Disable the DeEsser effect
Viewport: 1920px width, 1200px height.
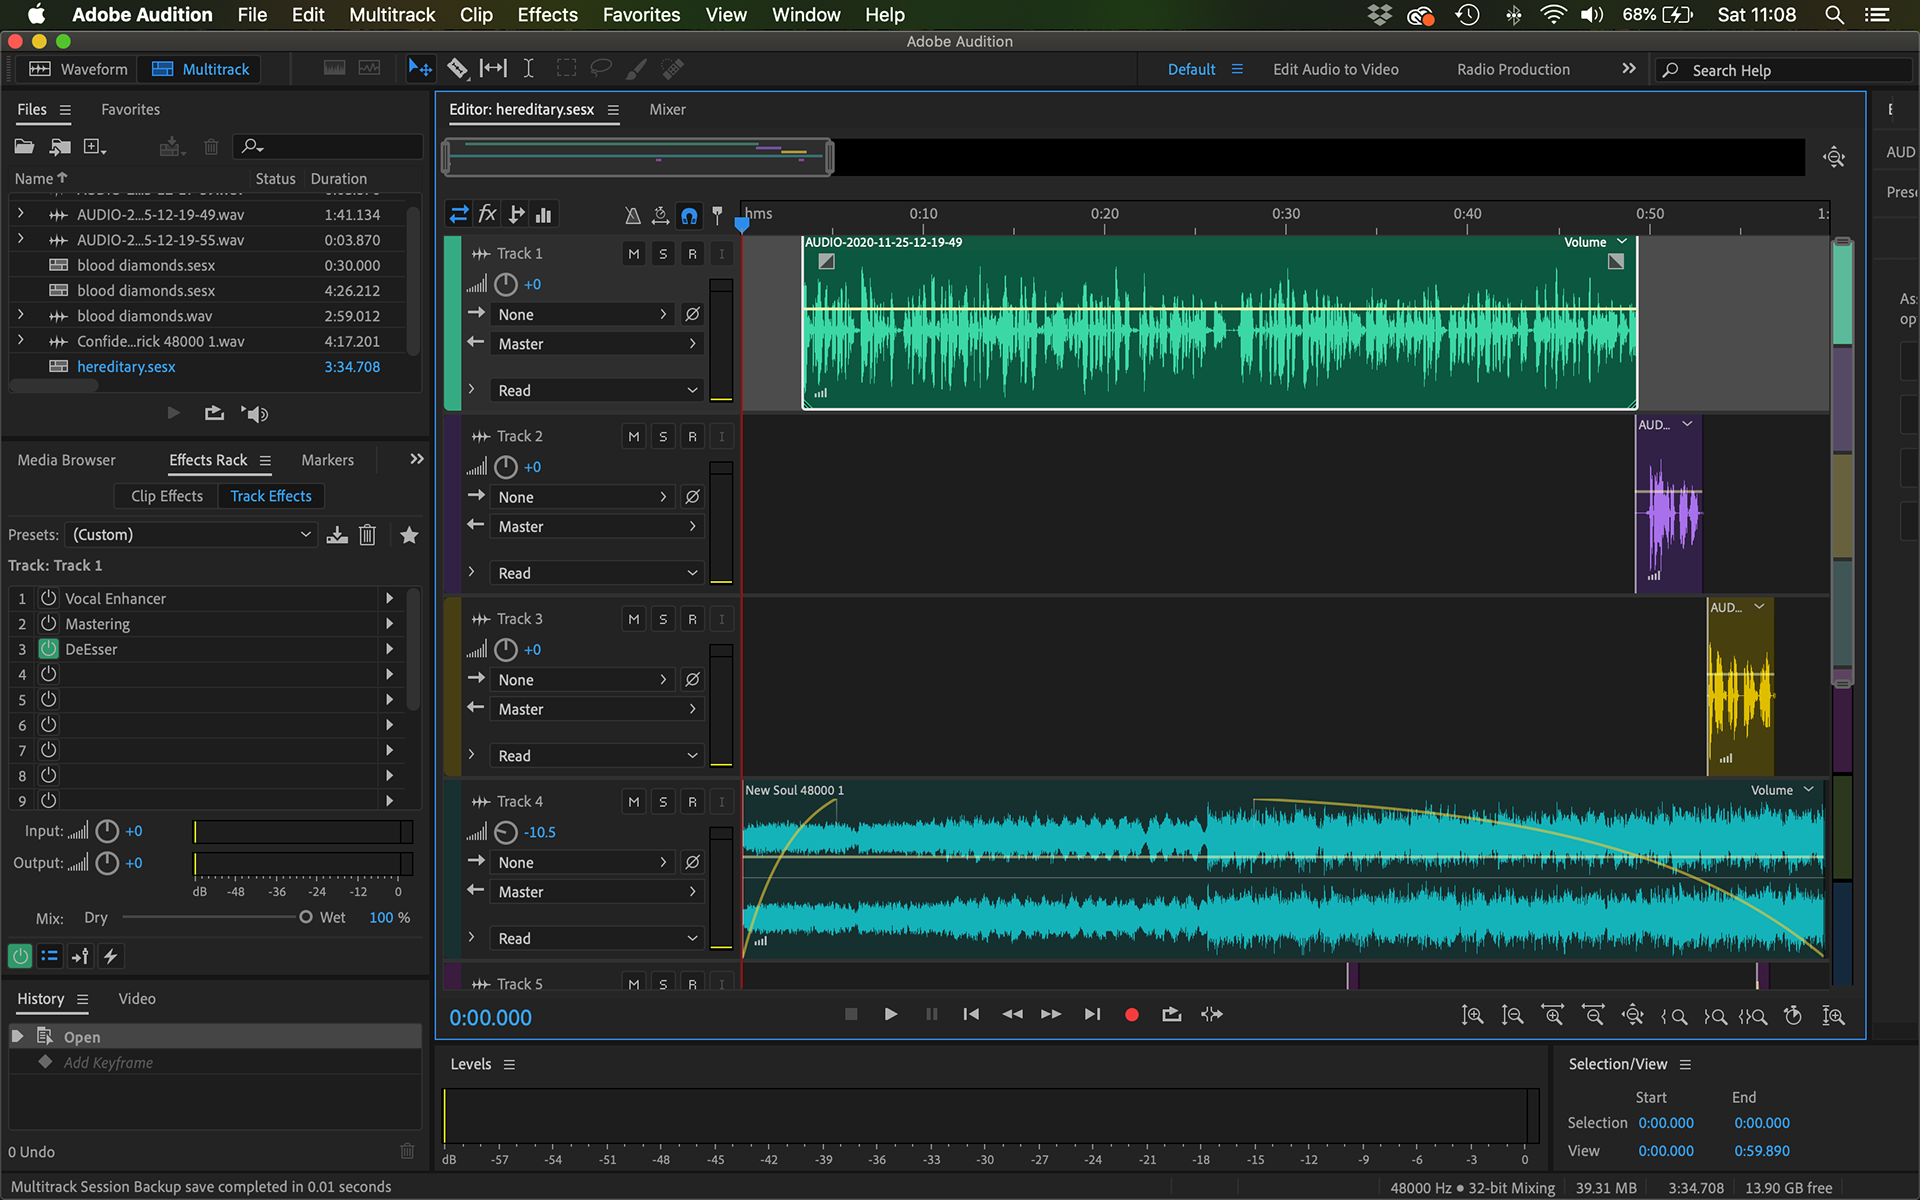[x=48, y=648]
